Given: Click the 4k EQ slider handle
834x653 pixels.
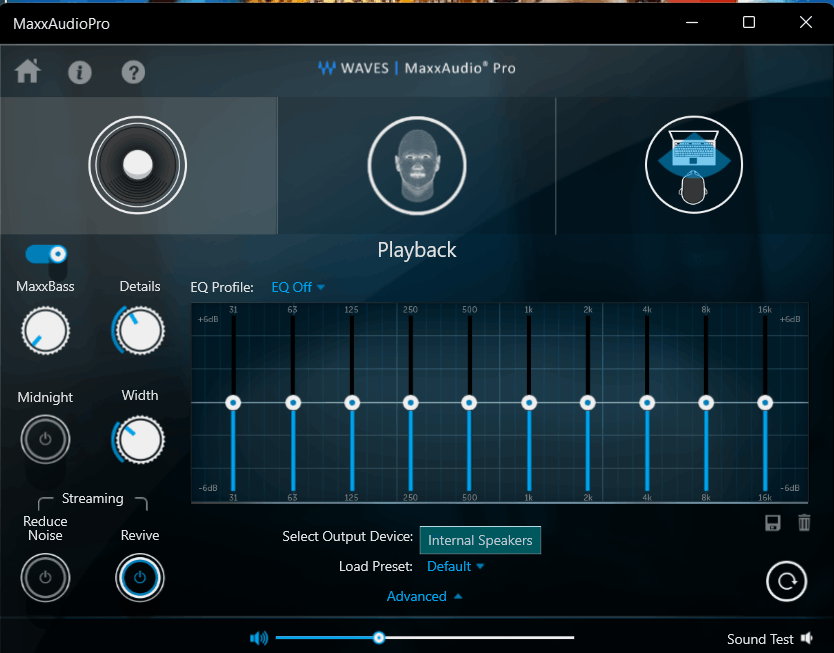Looking at the screenshot, I should (647, 403).
